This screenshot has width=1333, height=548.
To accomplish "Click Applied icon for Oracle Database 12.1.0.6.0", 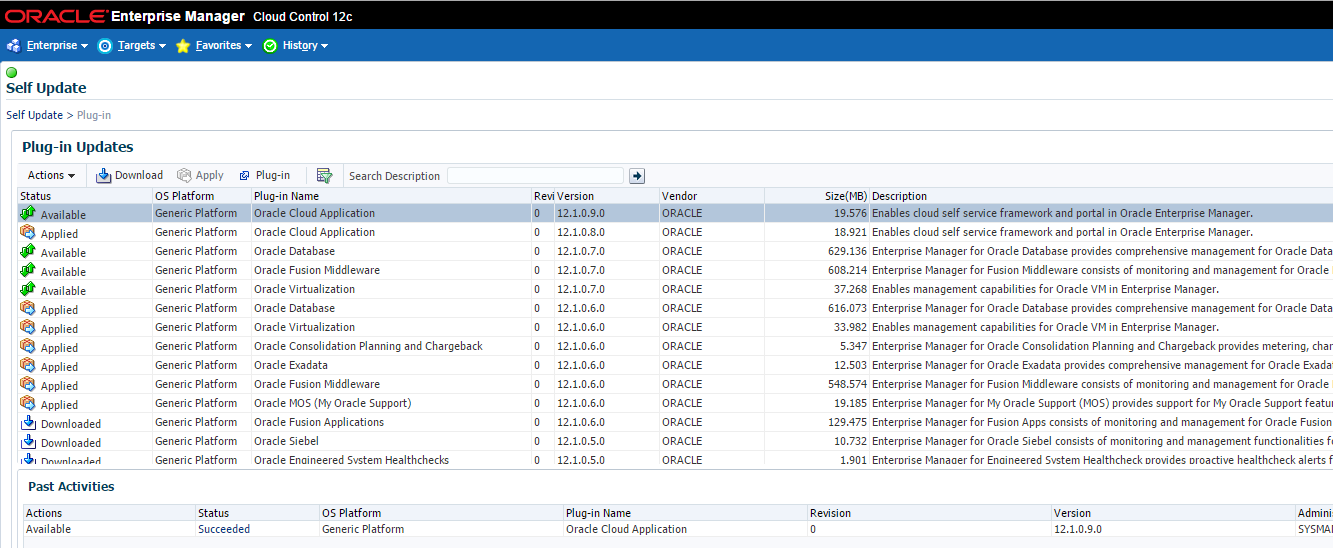I will 28,308.
